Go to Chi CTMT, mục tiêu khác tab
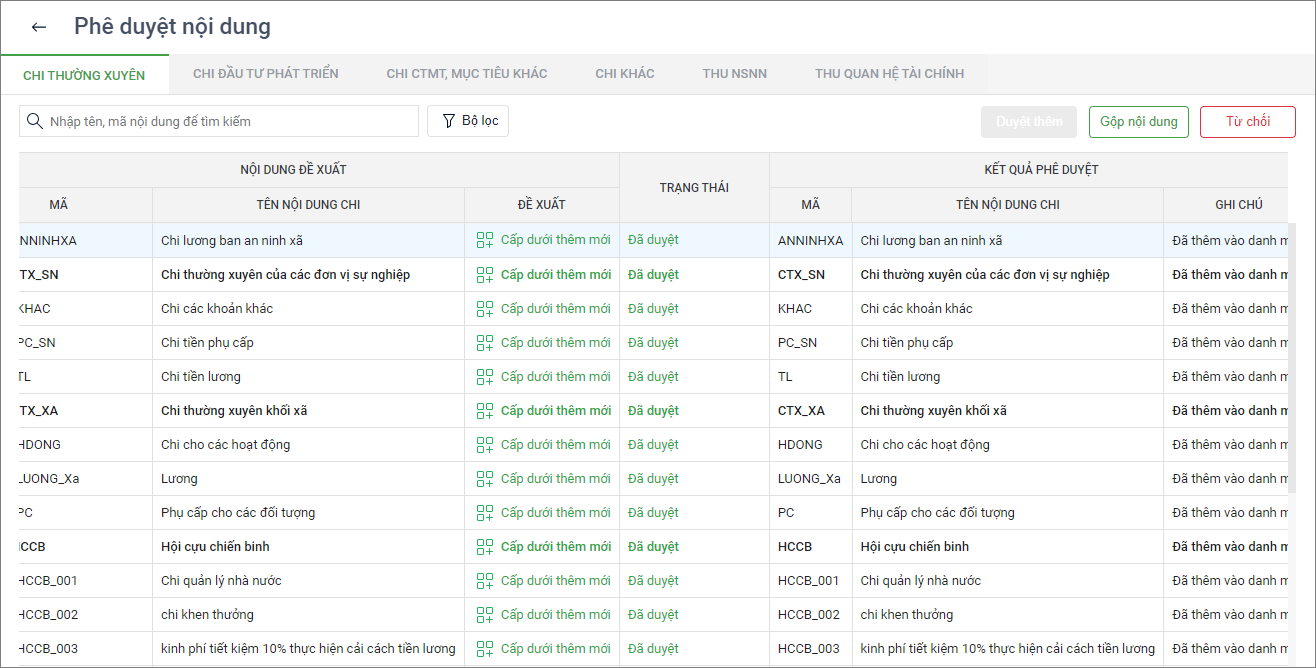 (x=466, y=74)
